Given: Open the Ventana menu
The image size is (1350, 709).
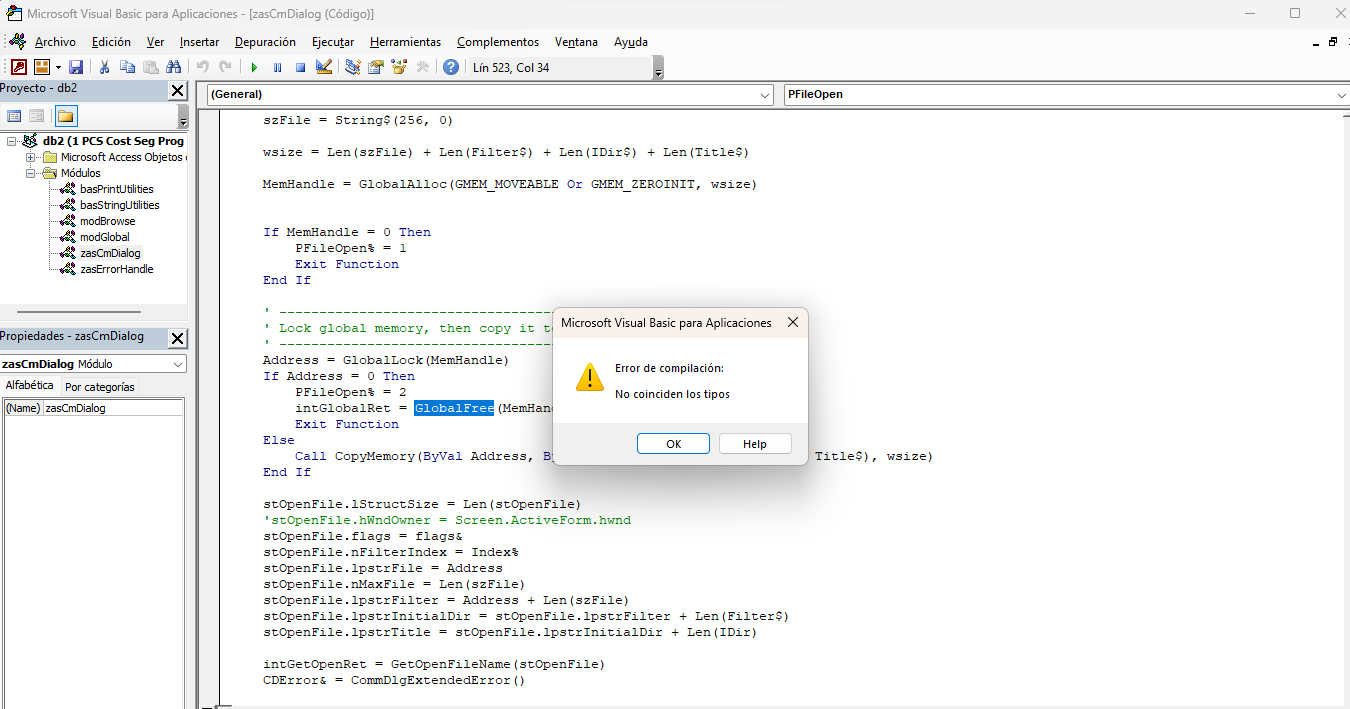Looking at the screenshot, I should coord(576,42).
